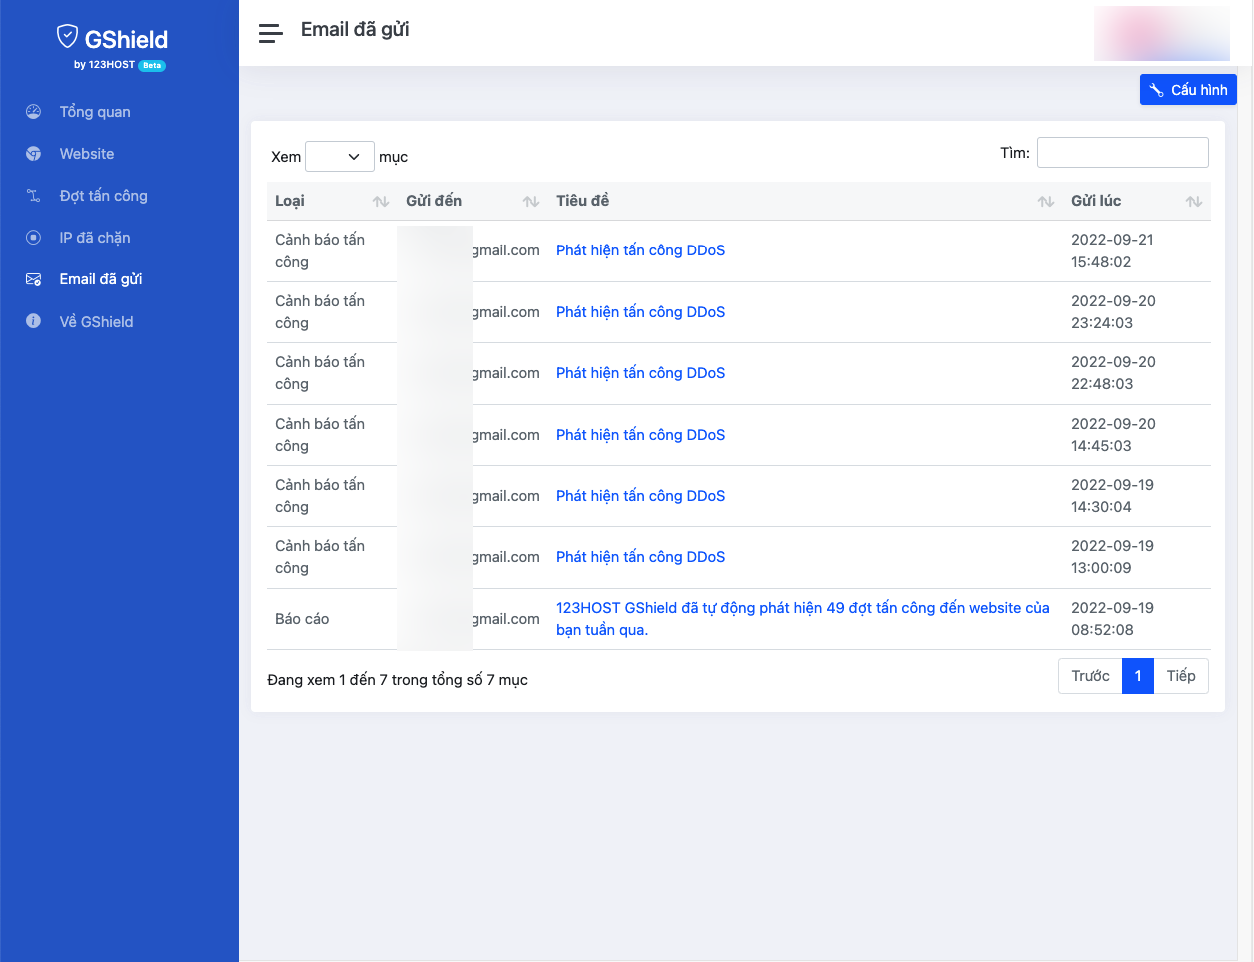This screenshot has height=962, width=1254.
Task: Expand the Tiêu đề column sort control
Action: (x=1046, y=201)
